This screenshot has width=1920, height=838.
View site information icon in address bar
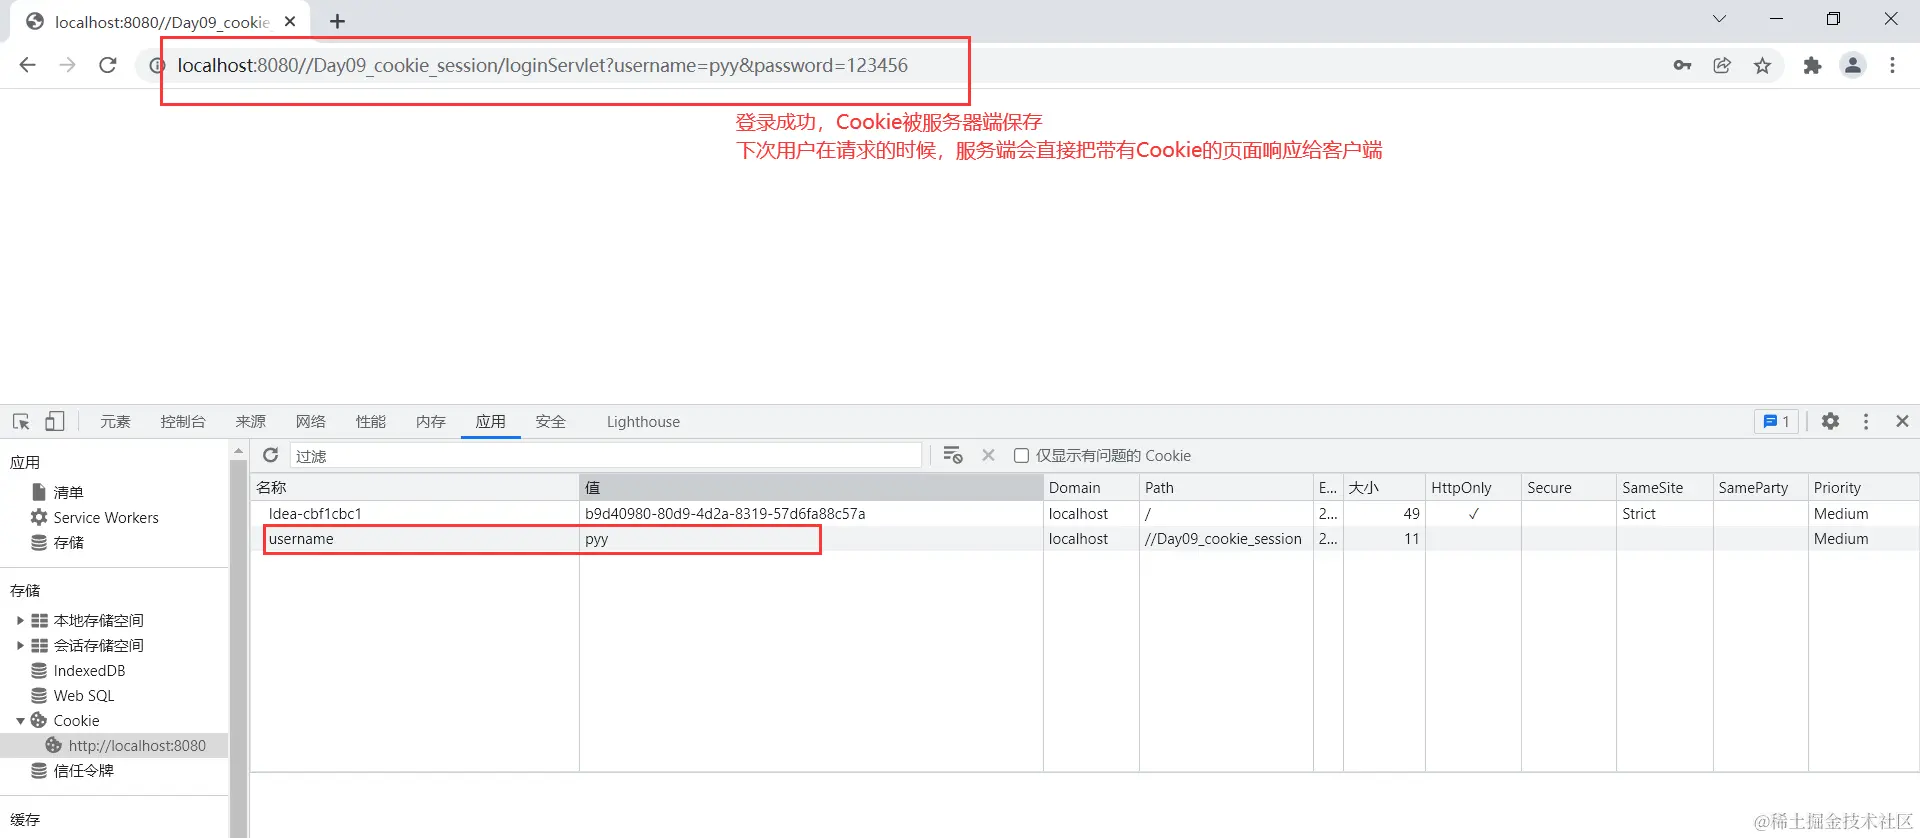[x=156, y=65]
